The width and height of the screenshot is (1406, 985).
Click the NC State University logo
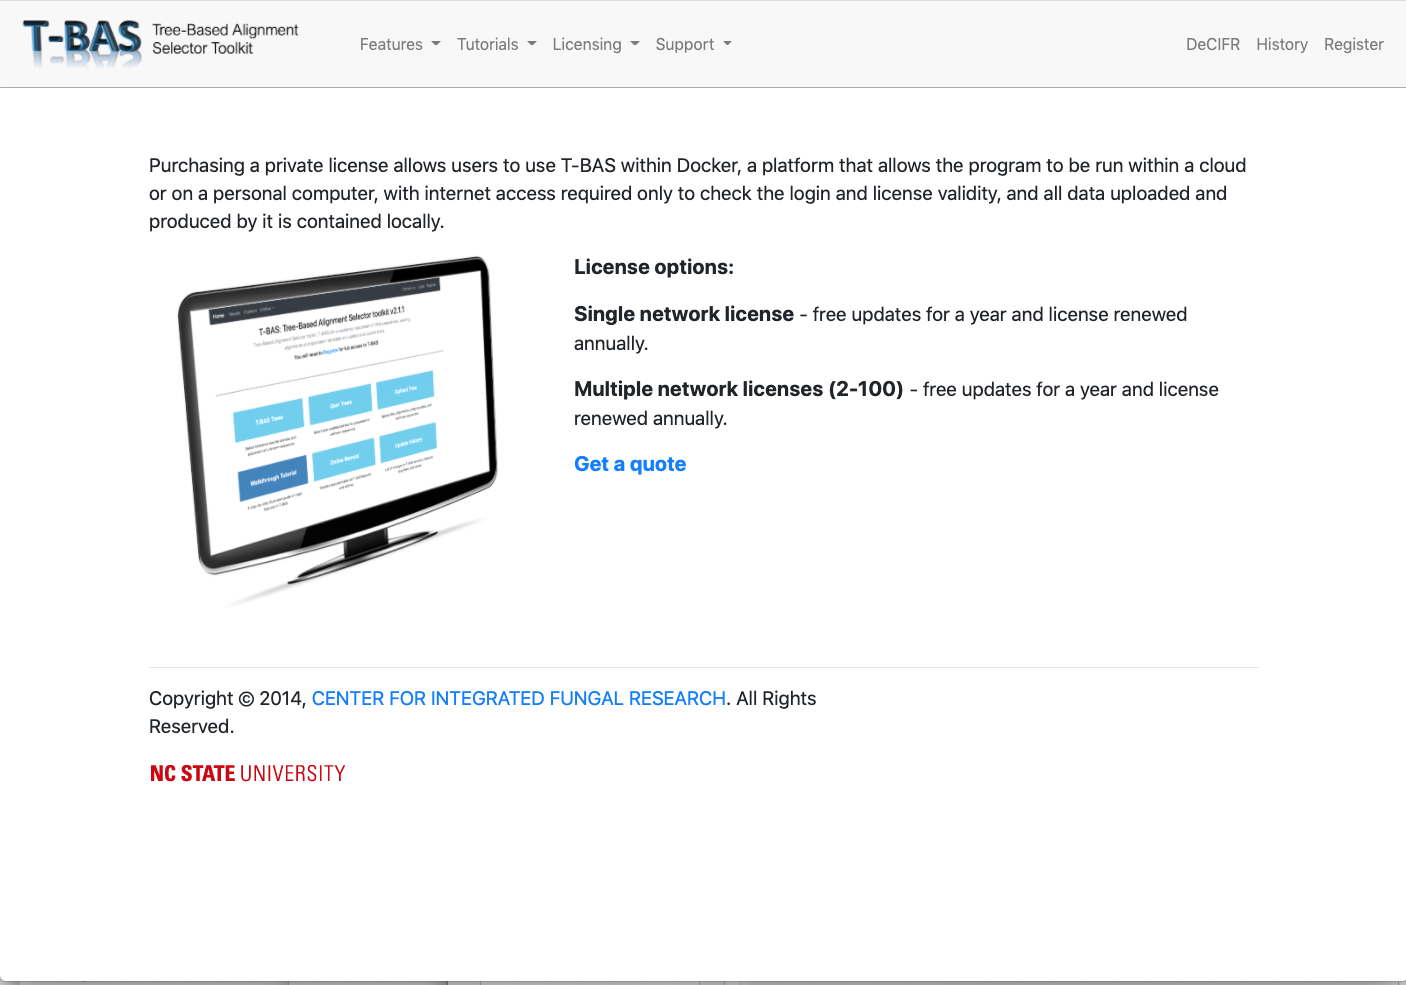coord(248,773)
